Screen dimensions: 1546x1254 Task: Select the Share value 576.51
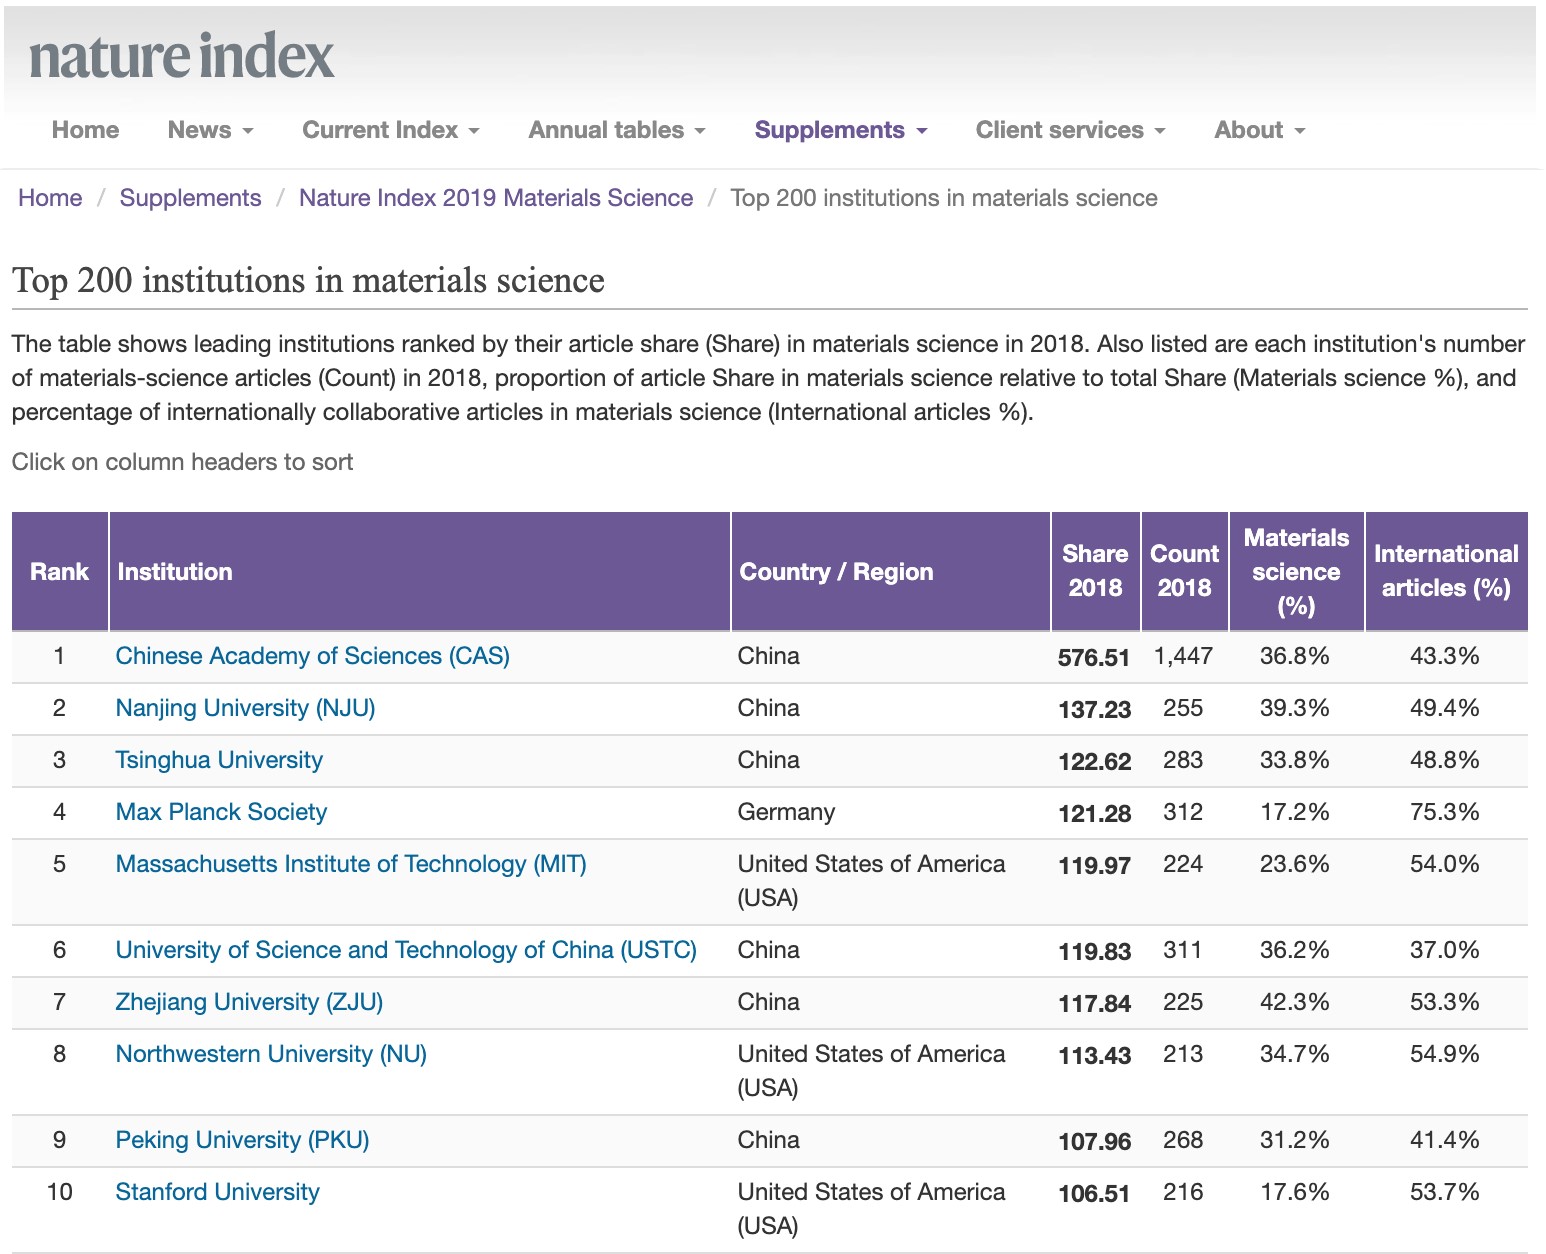pos(1094,658)
